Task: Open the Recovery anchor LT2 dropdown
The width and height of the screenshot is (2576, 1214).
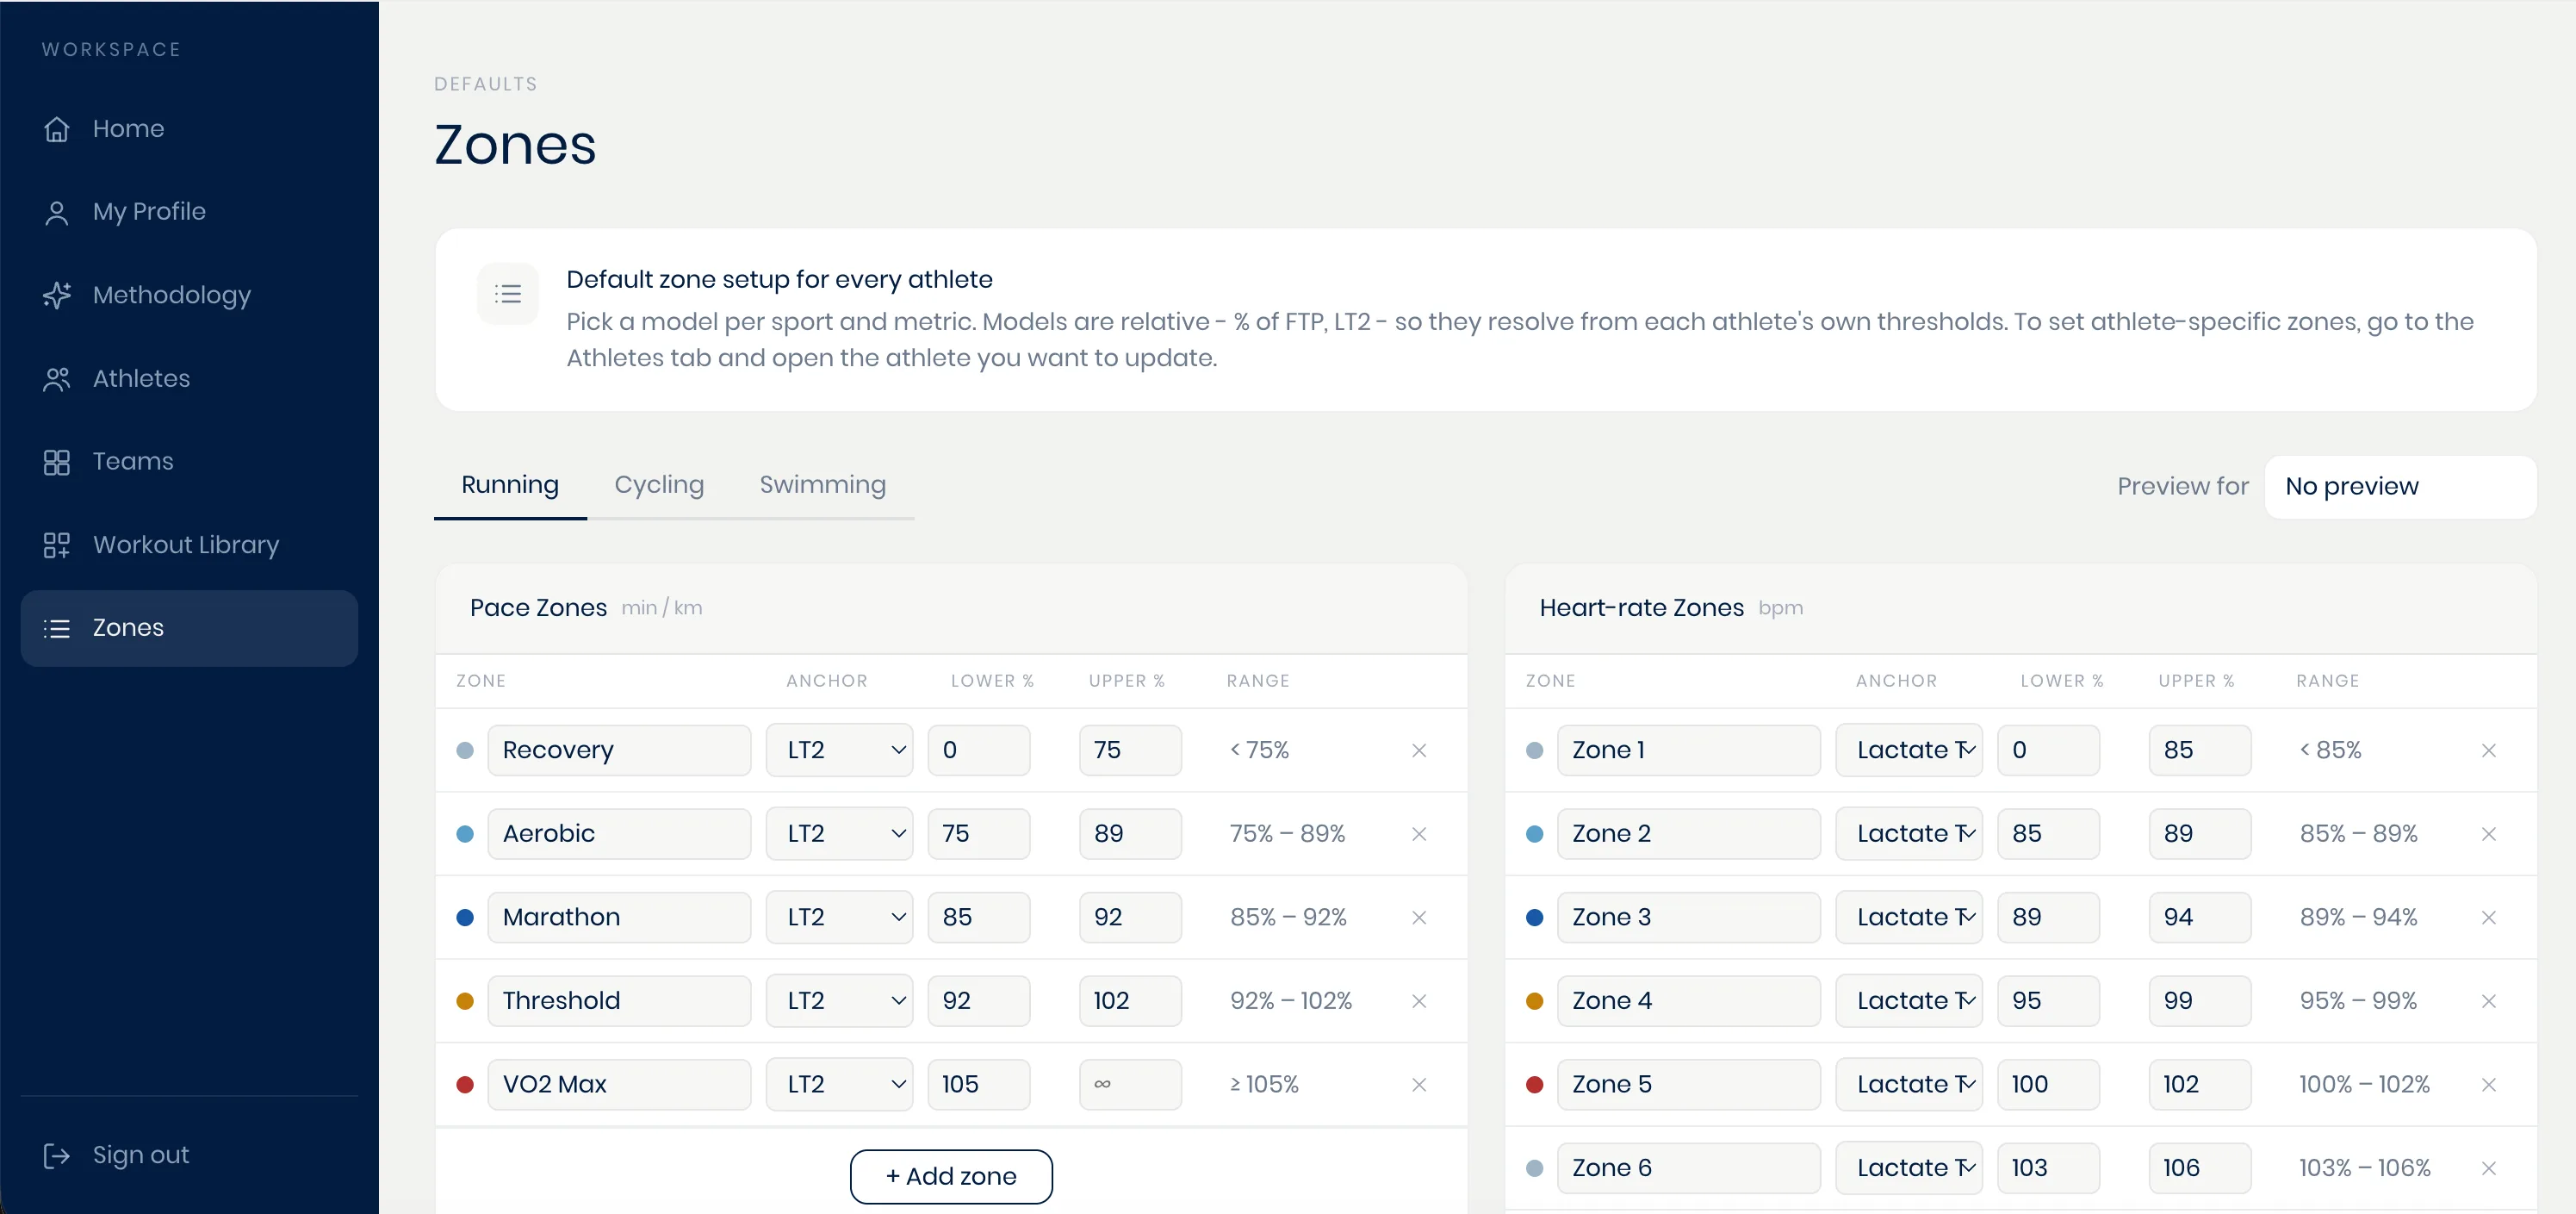Action: pos(840,750)
